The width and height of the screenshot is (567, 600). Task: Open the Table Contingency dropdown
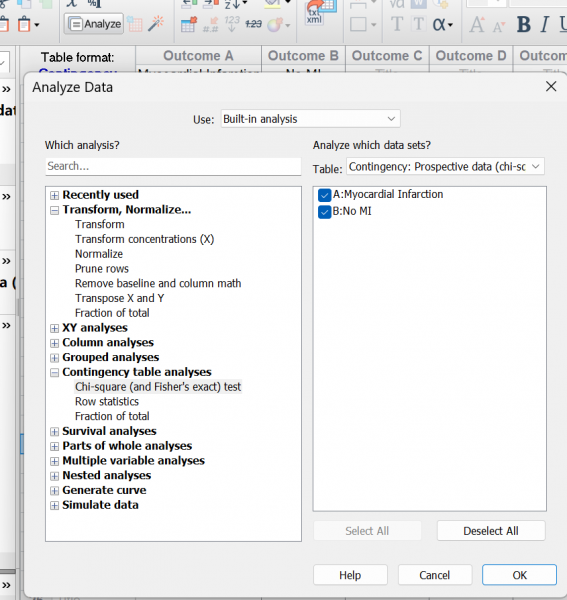click(445, 167)
